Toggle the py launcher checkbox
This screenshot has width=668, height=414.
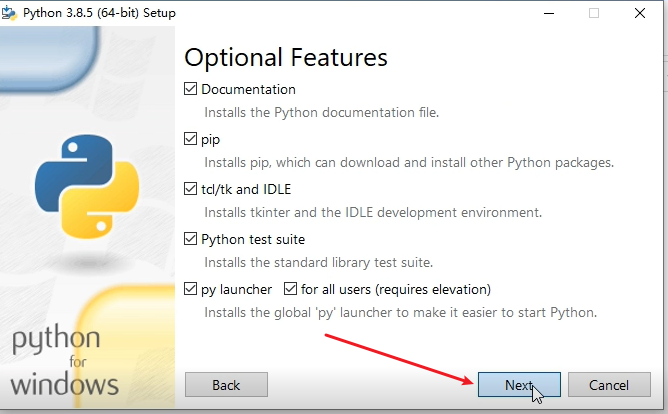[190, 289]
